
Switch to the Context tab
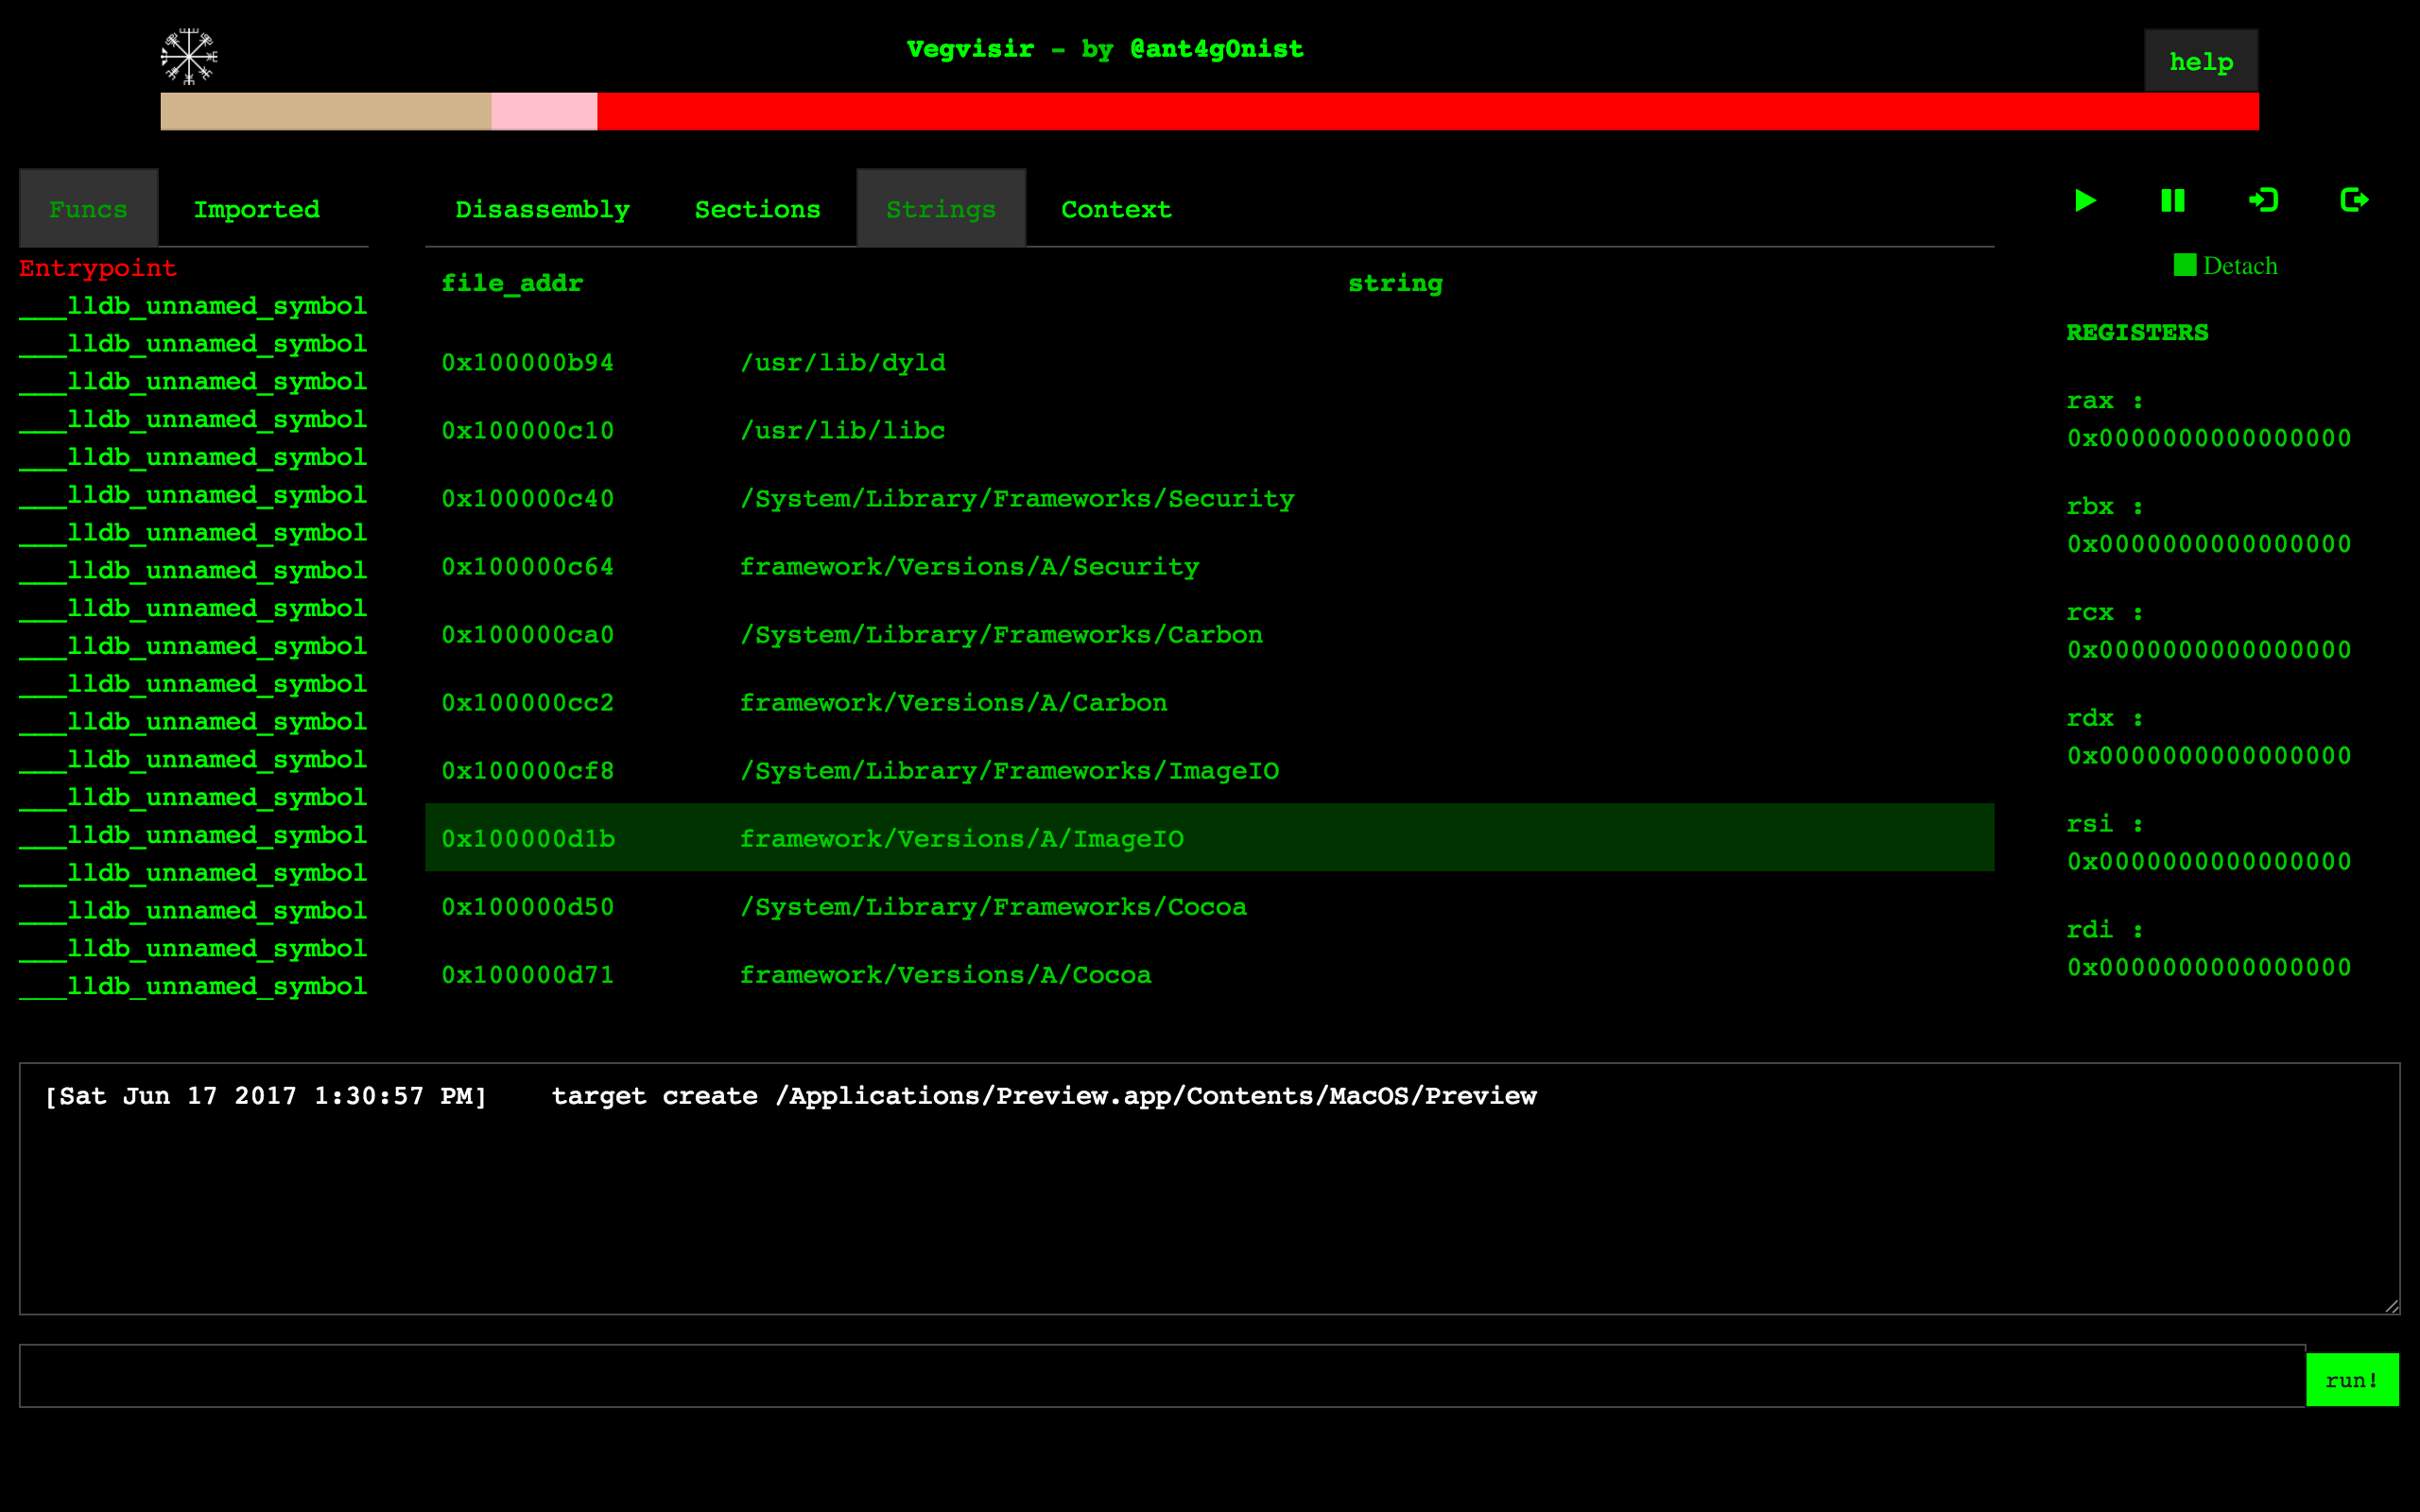pos(1115,209)
